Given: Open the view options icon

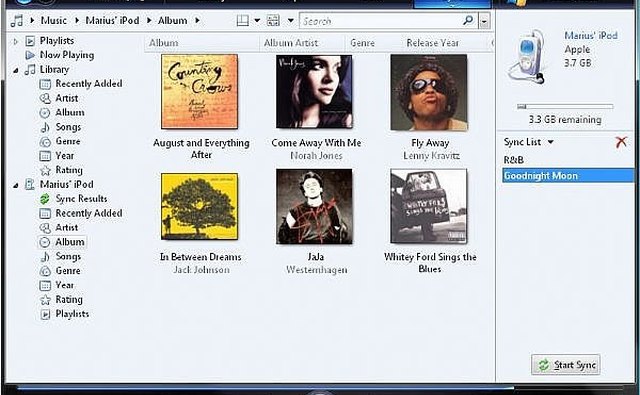Looking at the screenshot, I should pos(273,20).
